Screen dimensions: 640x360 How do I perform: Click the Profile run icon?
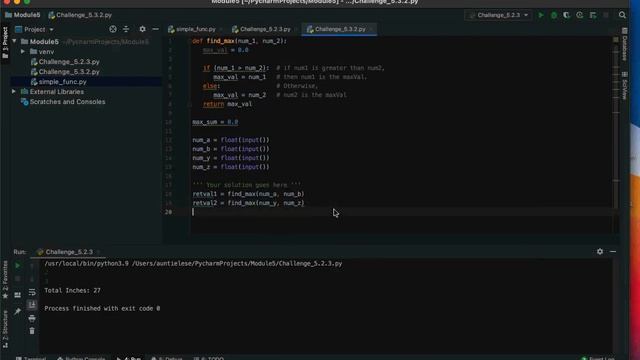[x=580, y=15]
